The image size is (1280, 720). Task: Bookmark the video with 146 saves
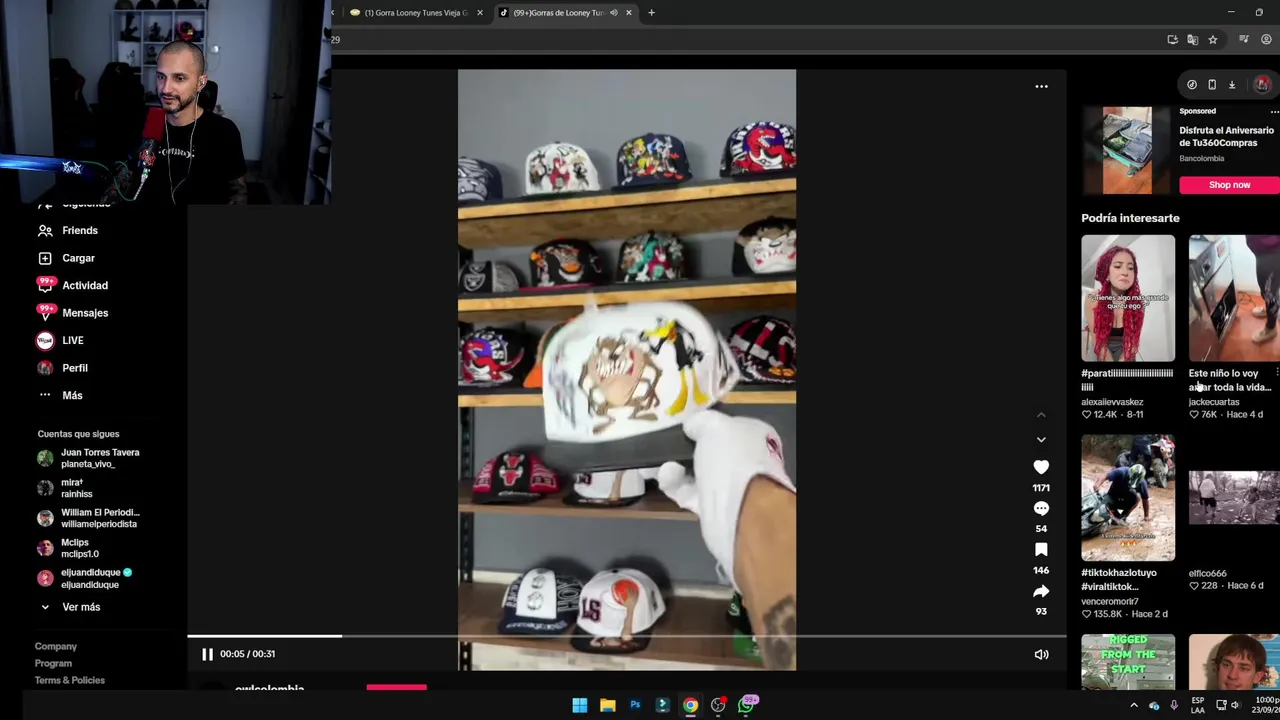click(x=1041, y=549)
